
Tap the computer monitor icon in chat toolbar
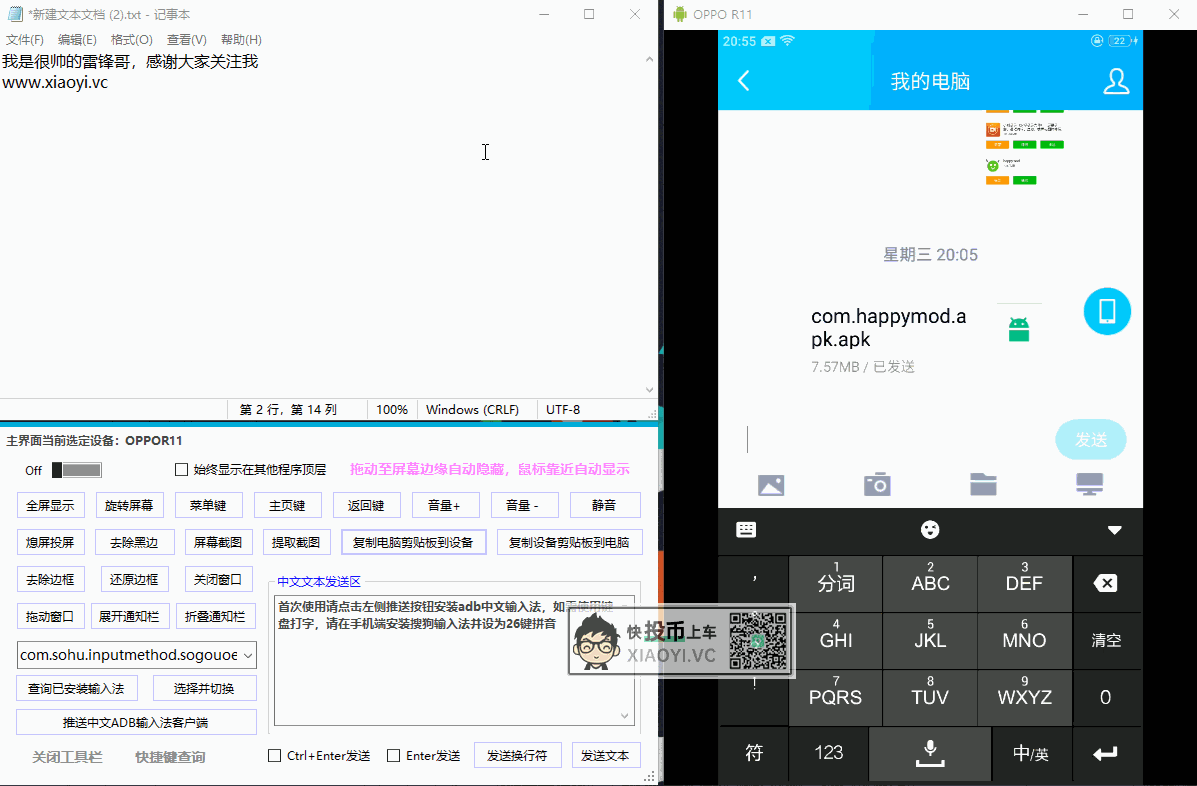[x=1089, y=485]
